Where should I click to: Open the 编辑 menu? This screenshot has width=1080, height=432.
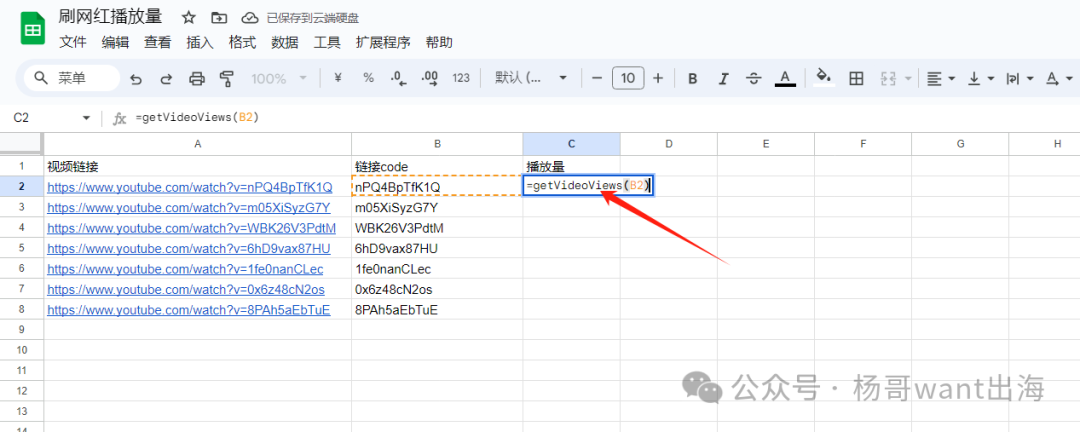tap(115, 43)
